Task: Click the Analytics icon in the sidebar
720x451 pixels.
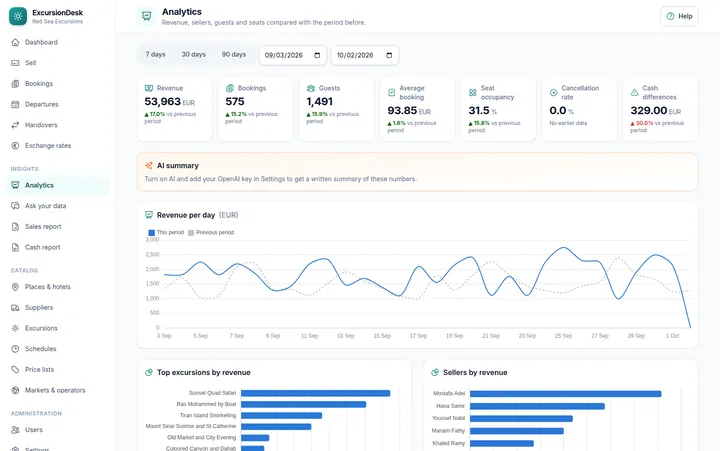Action: click(15, 185)
